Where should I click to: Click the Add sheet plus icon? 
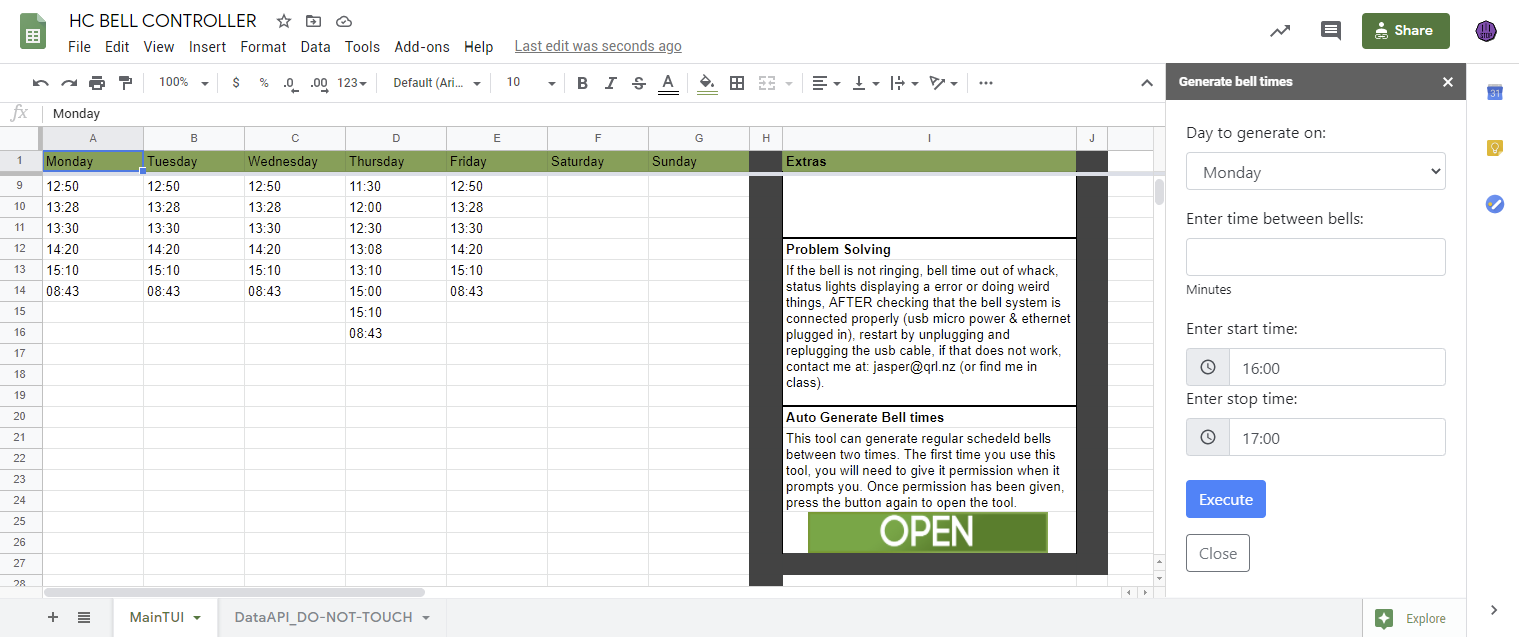click(x=53, y=617)
